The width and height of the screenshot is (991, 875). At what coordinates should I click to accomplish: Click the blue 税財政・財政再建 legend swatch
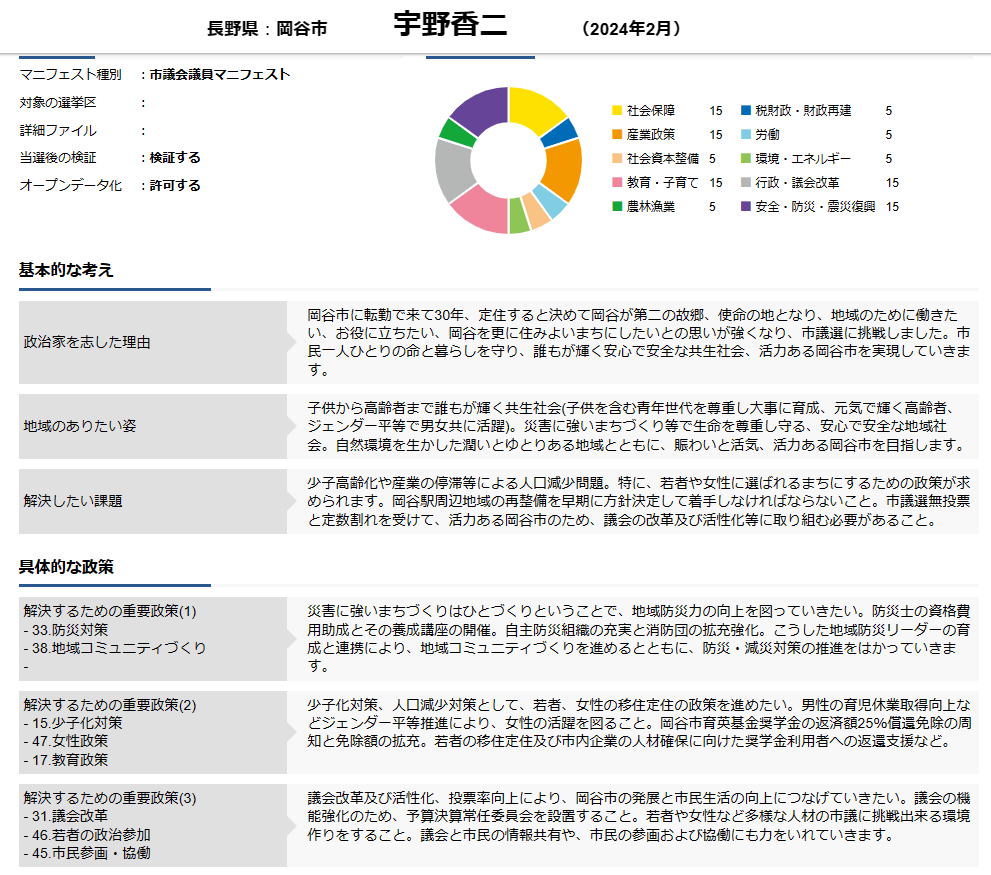(746, 111)
